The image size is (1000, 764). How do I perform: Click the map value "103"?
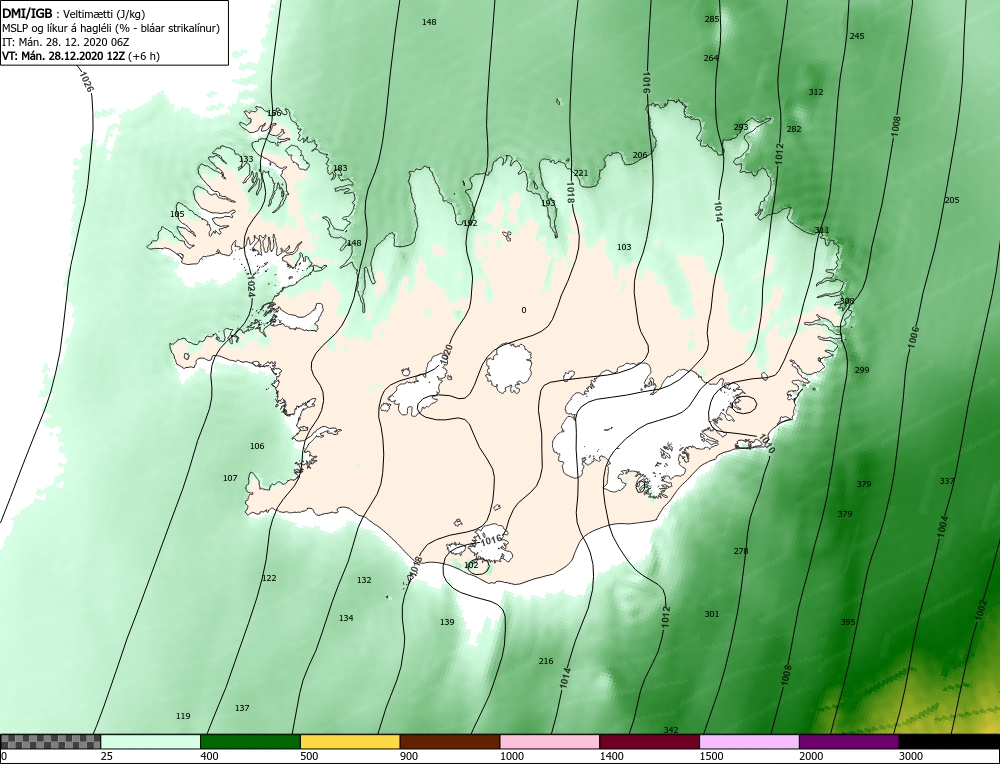[624, 247]
